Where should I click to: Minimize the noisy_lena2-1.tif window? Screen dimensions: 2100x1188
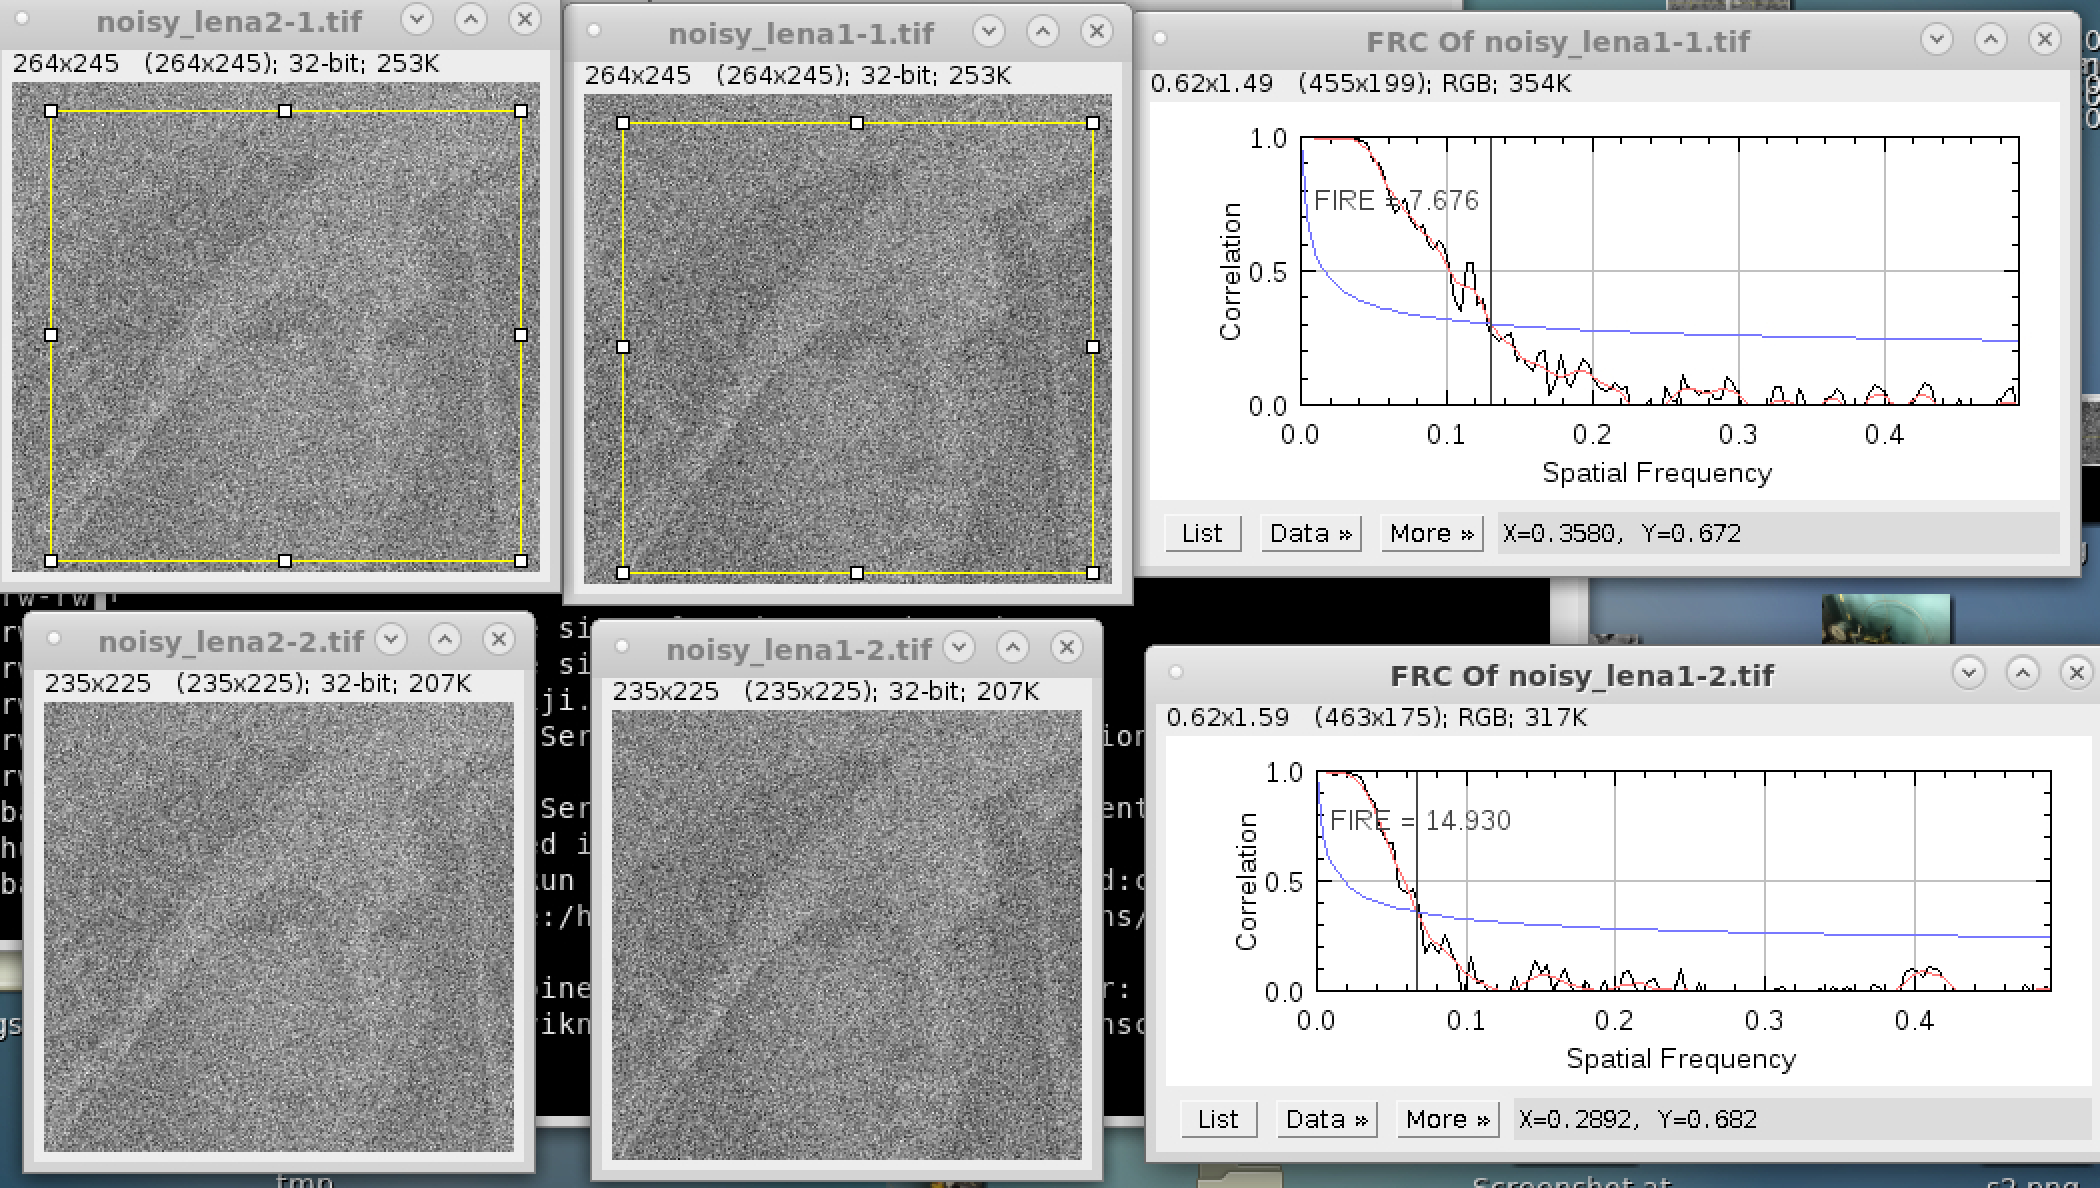pos(417,19)
